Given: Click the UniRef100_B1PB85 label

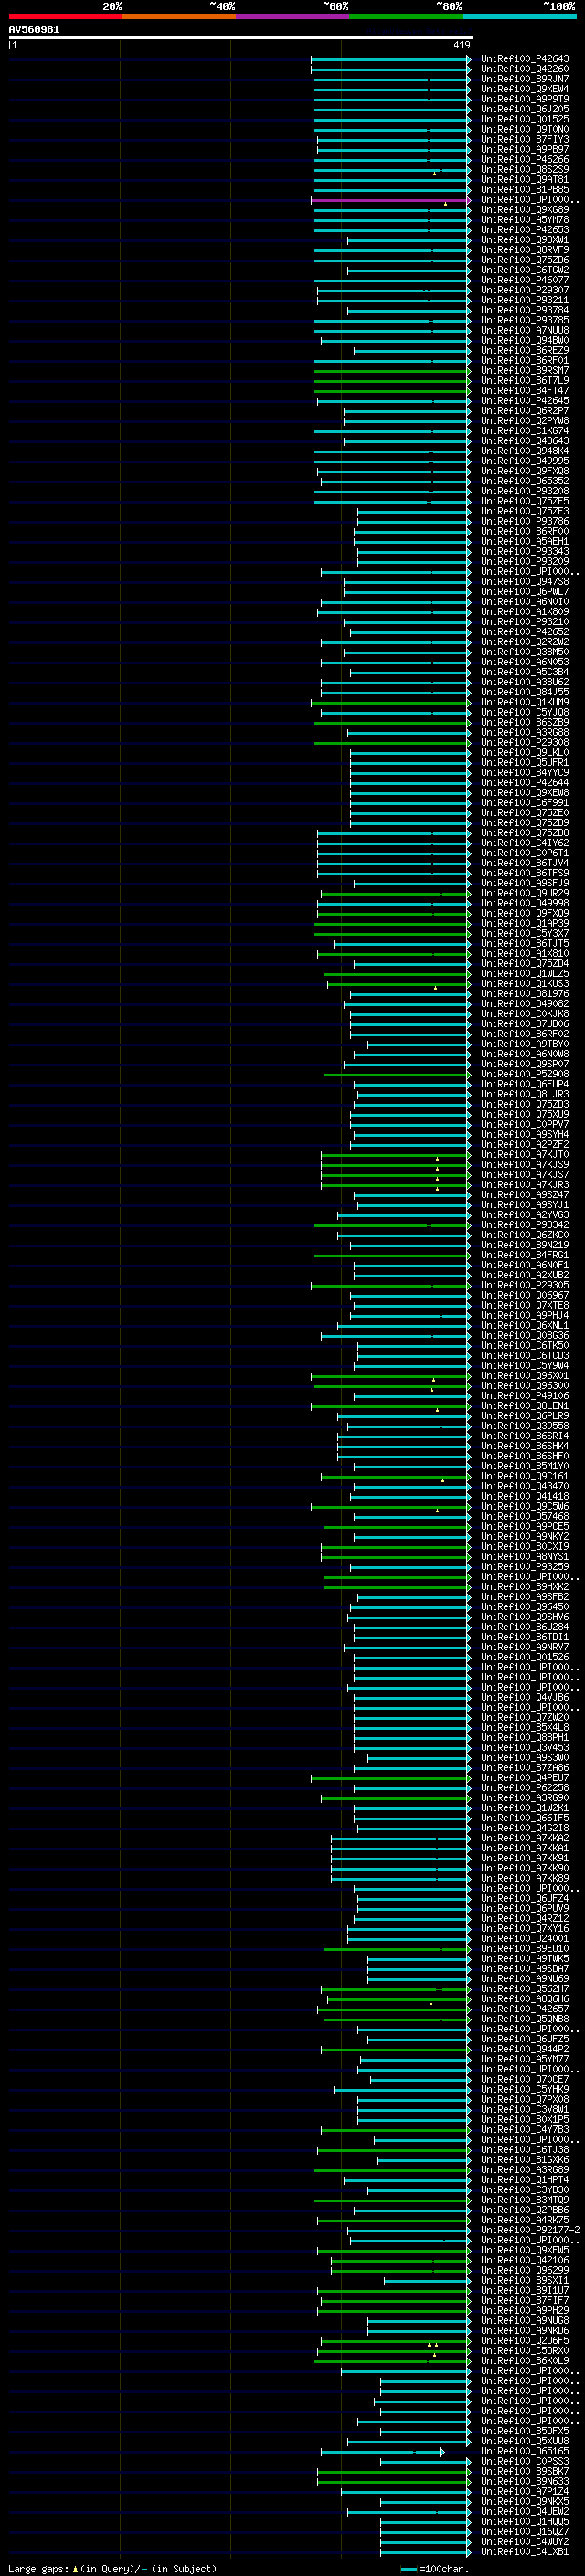Looking at the screenshot, I should click(x=524, y=190).
